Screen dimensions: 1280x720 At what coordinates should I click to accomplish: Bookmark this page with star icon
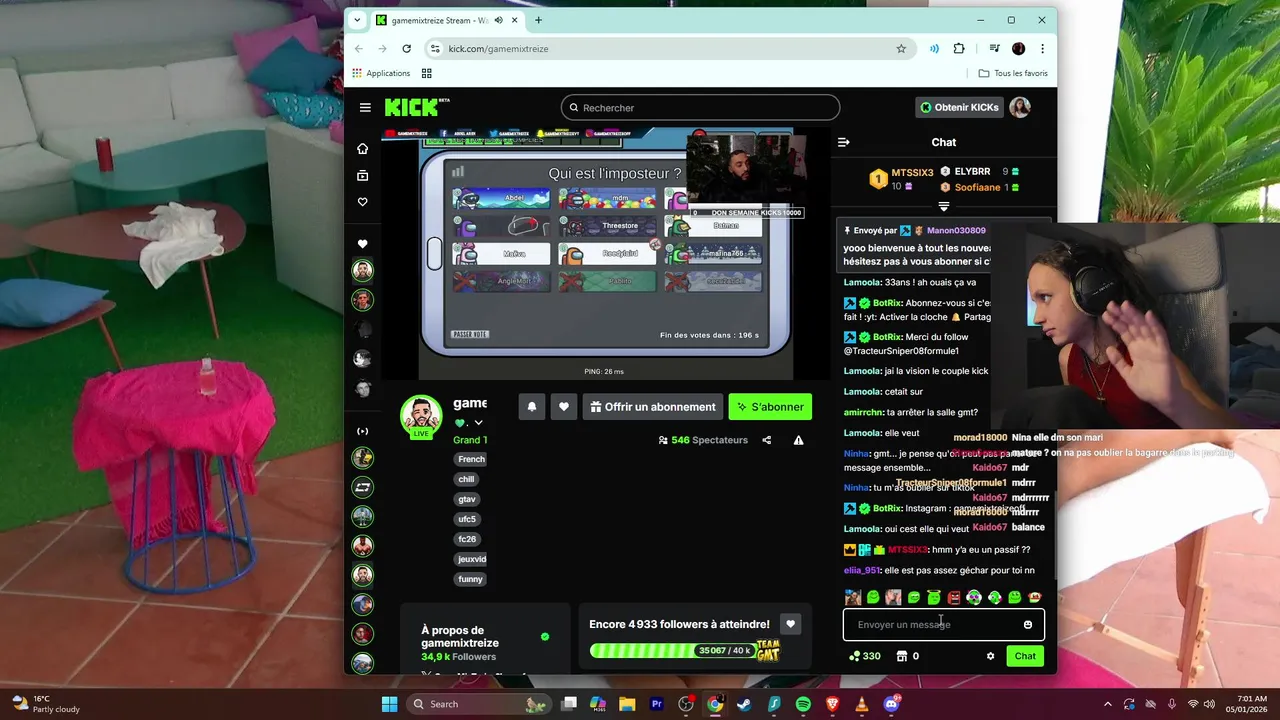click(x=901, y=48)
